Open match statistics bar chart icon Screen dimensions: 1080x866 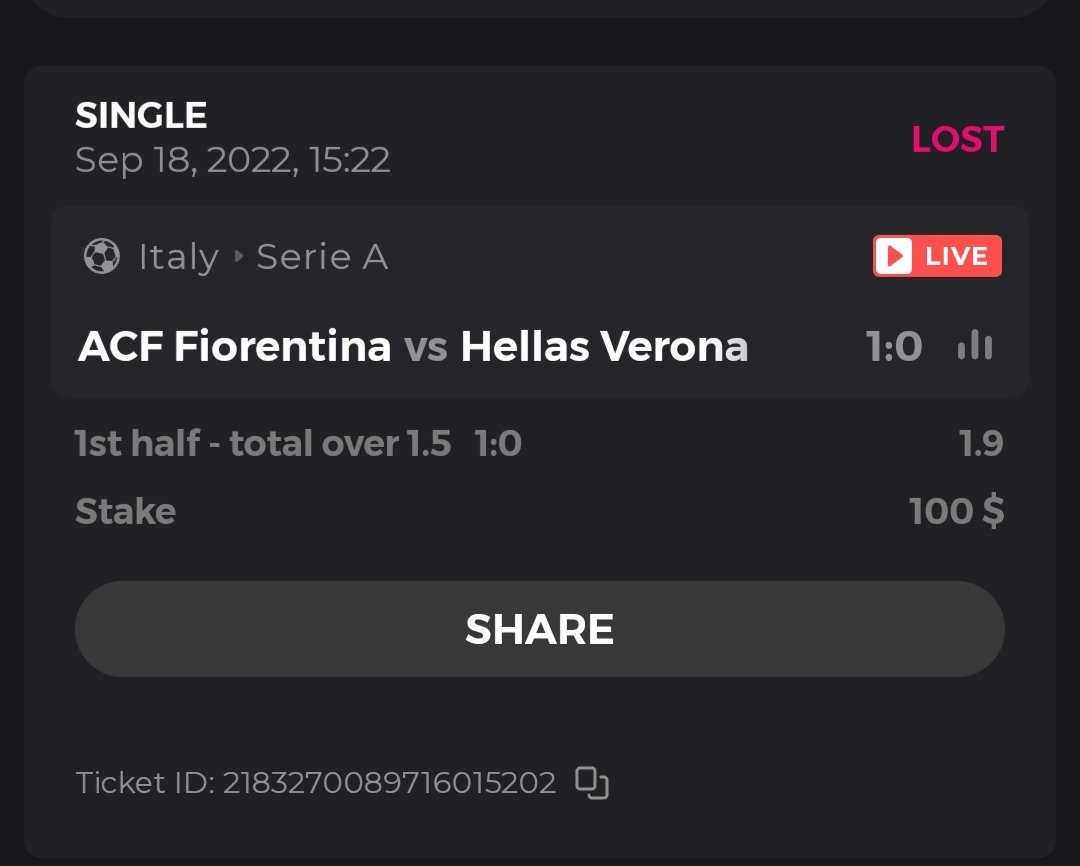974,346
